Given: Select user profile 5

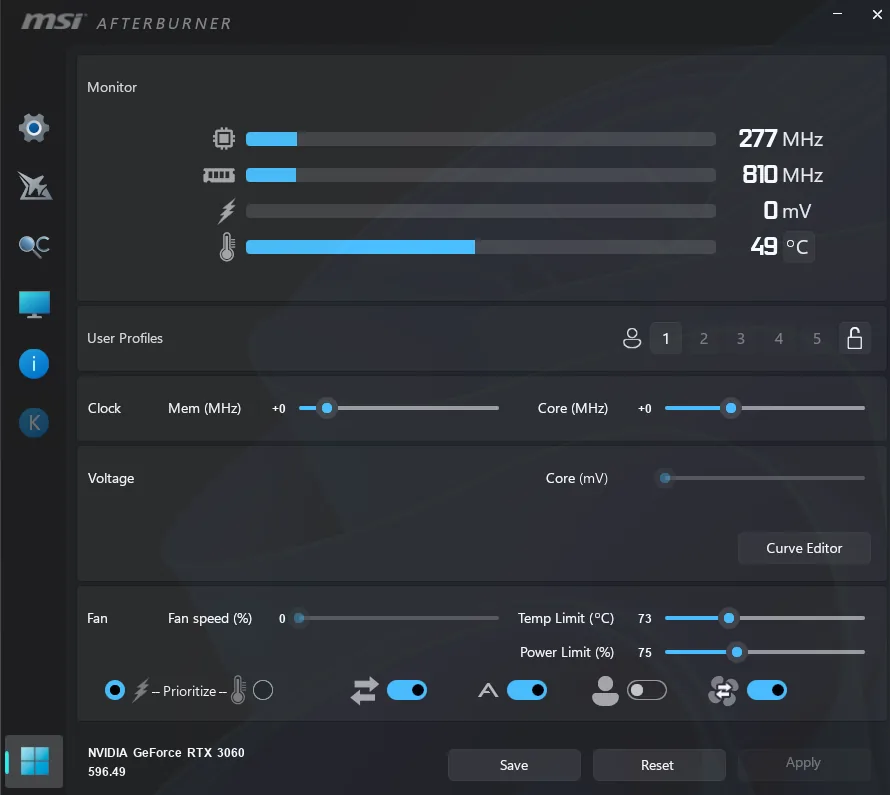Looking at the screenshot, I should pyautogui.click(x=817, y=339).
